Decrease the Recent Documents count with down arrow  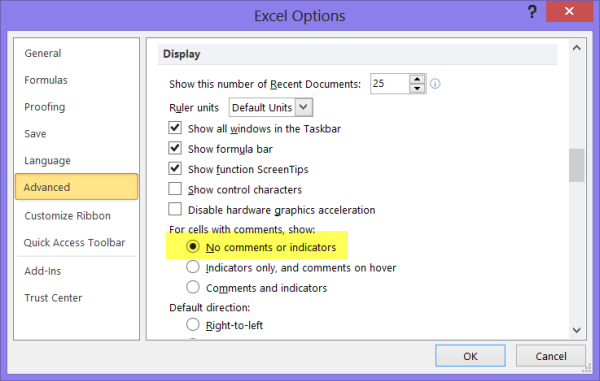click(417, 88)
